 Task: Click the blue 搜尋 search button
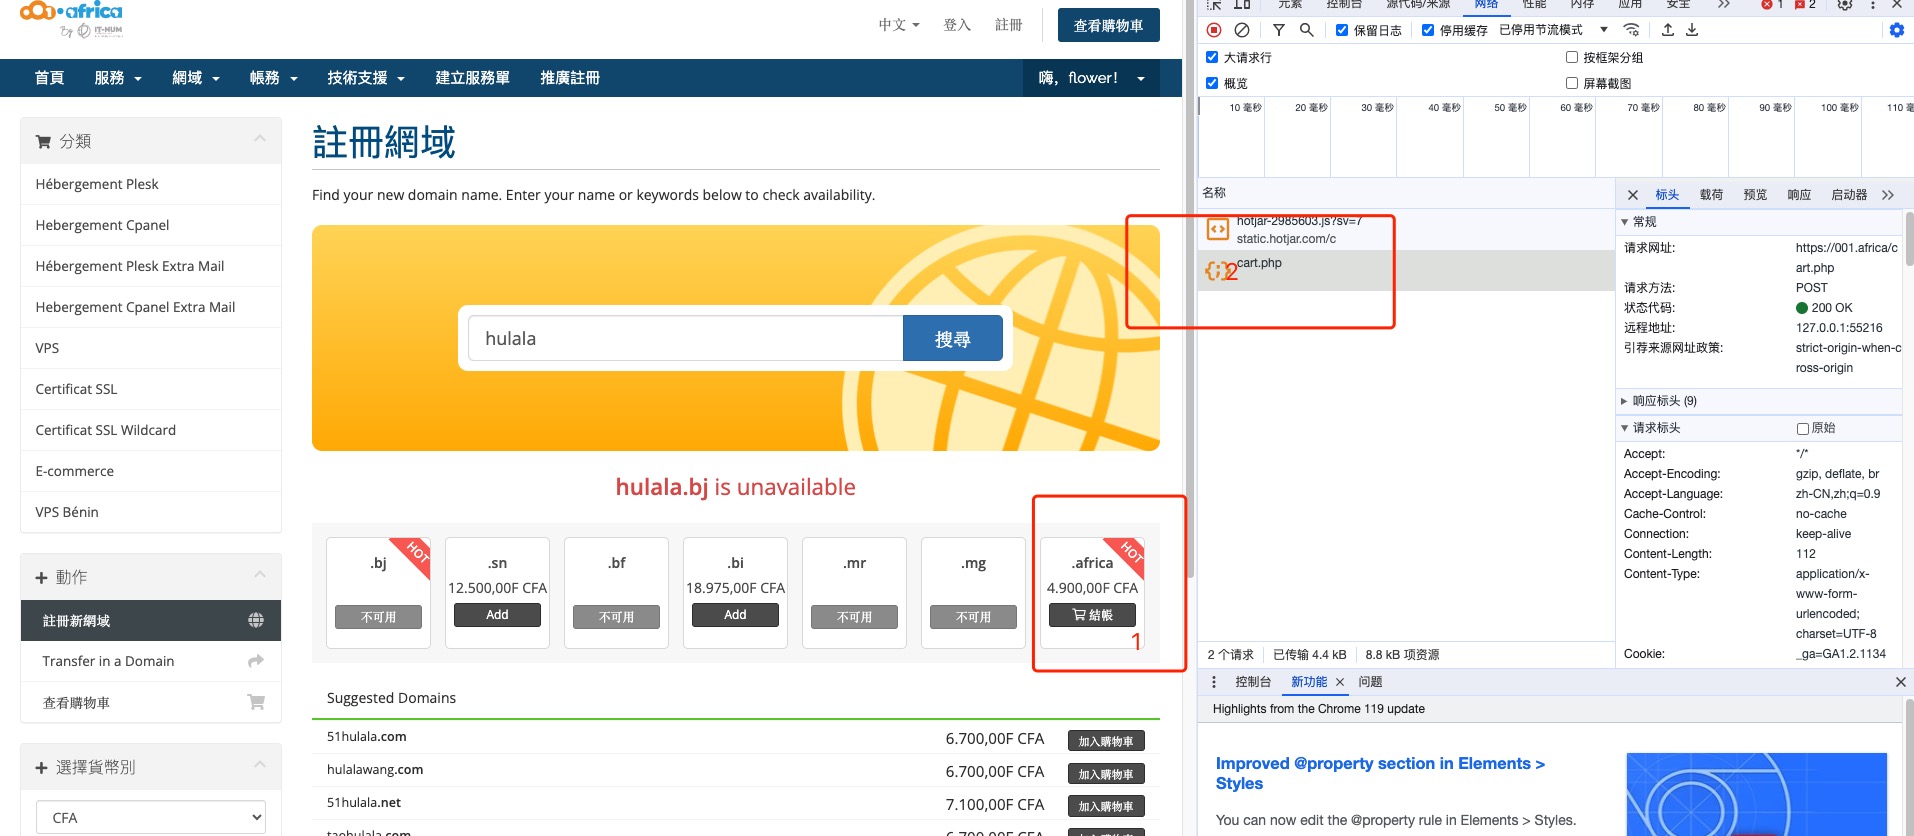click(953, 339)
